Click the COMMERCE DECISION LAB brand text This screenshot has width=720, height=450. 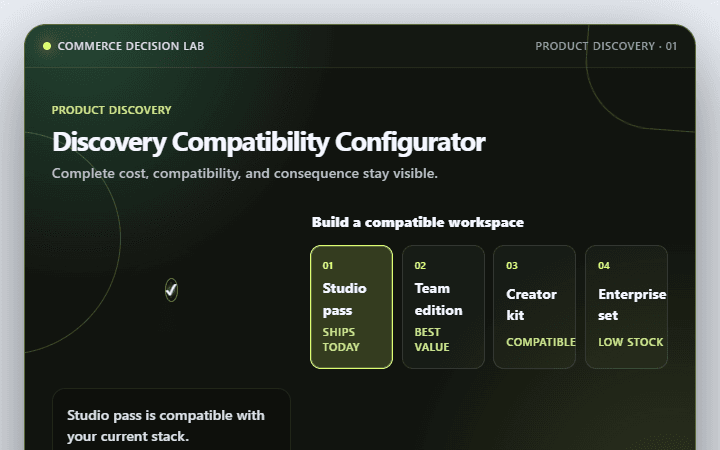(x=131, y=46)
